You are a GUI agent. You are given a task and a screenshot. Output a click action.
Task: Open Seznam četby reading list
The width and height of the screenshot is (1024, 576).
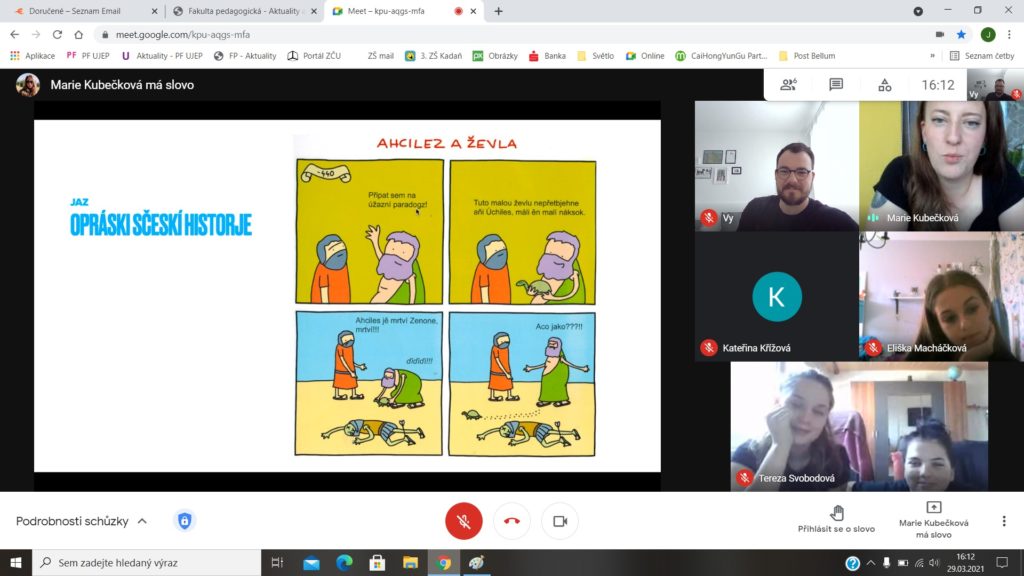982,56
